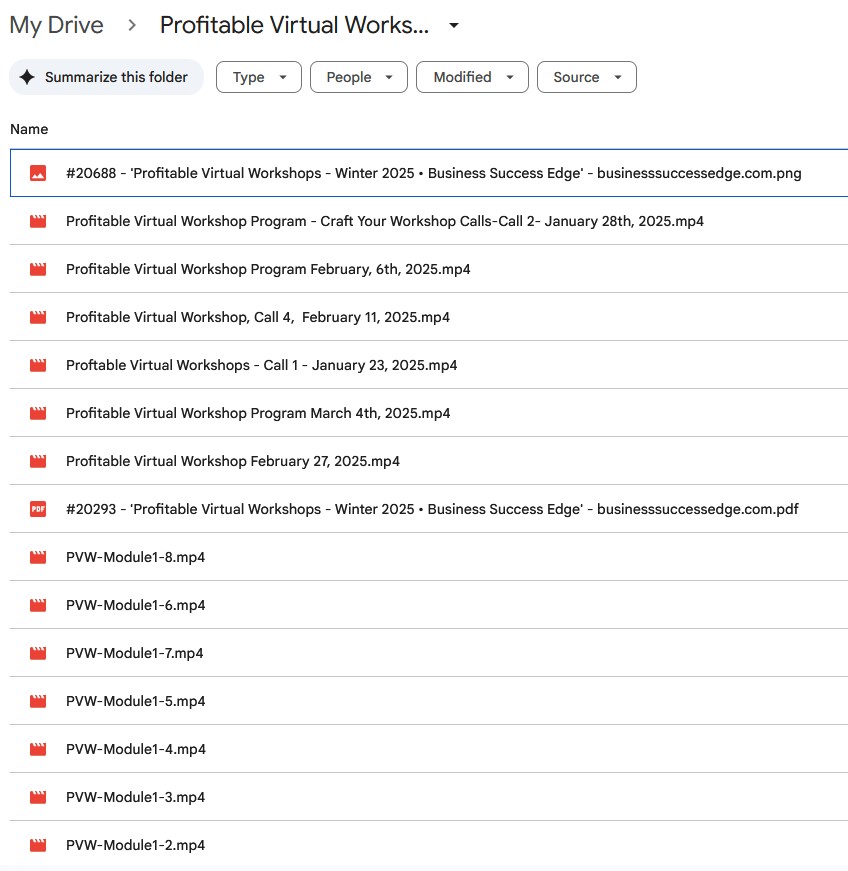Click the PDF icon of file #20293
This screenshot has height=871, width=848.
point(38,509)
